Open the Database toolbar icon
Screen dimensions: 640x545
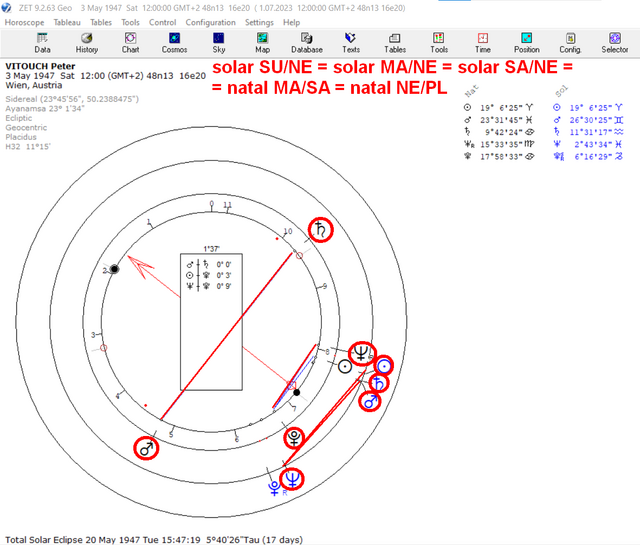(307, 43)
